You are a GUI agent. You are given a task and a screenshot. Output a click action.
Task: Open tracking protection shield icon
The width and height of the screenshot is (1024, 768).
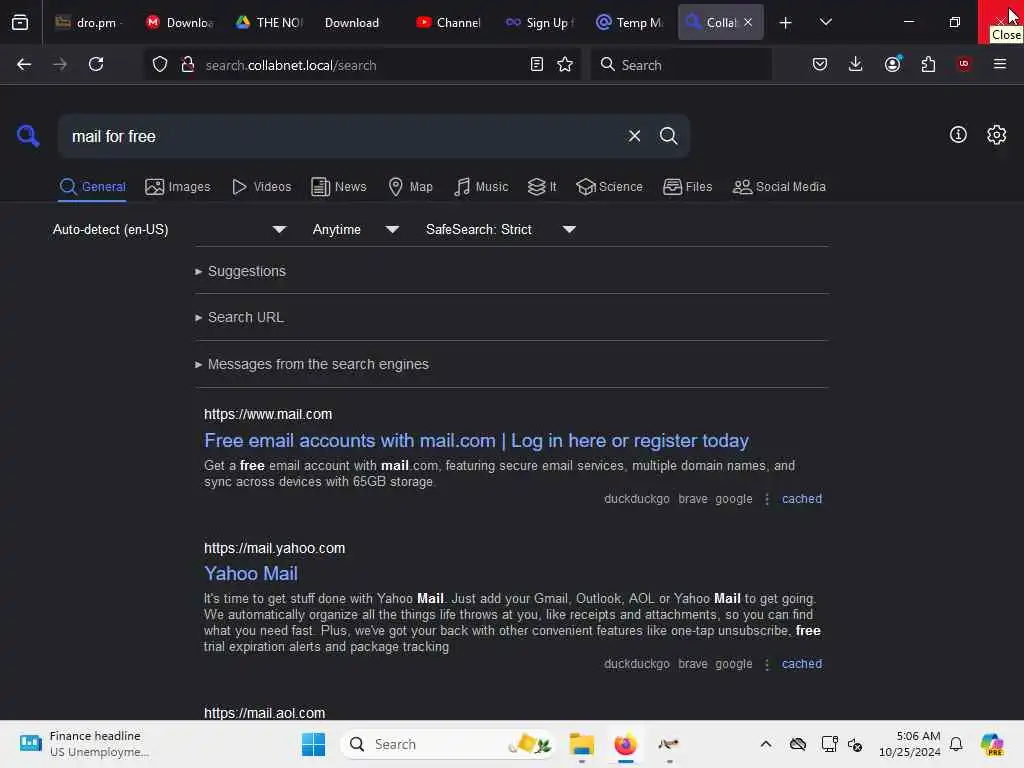pyautogui.click(x=160, y=64)
